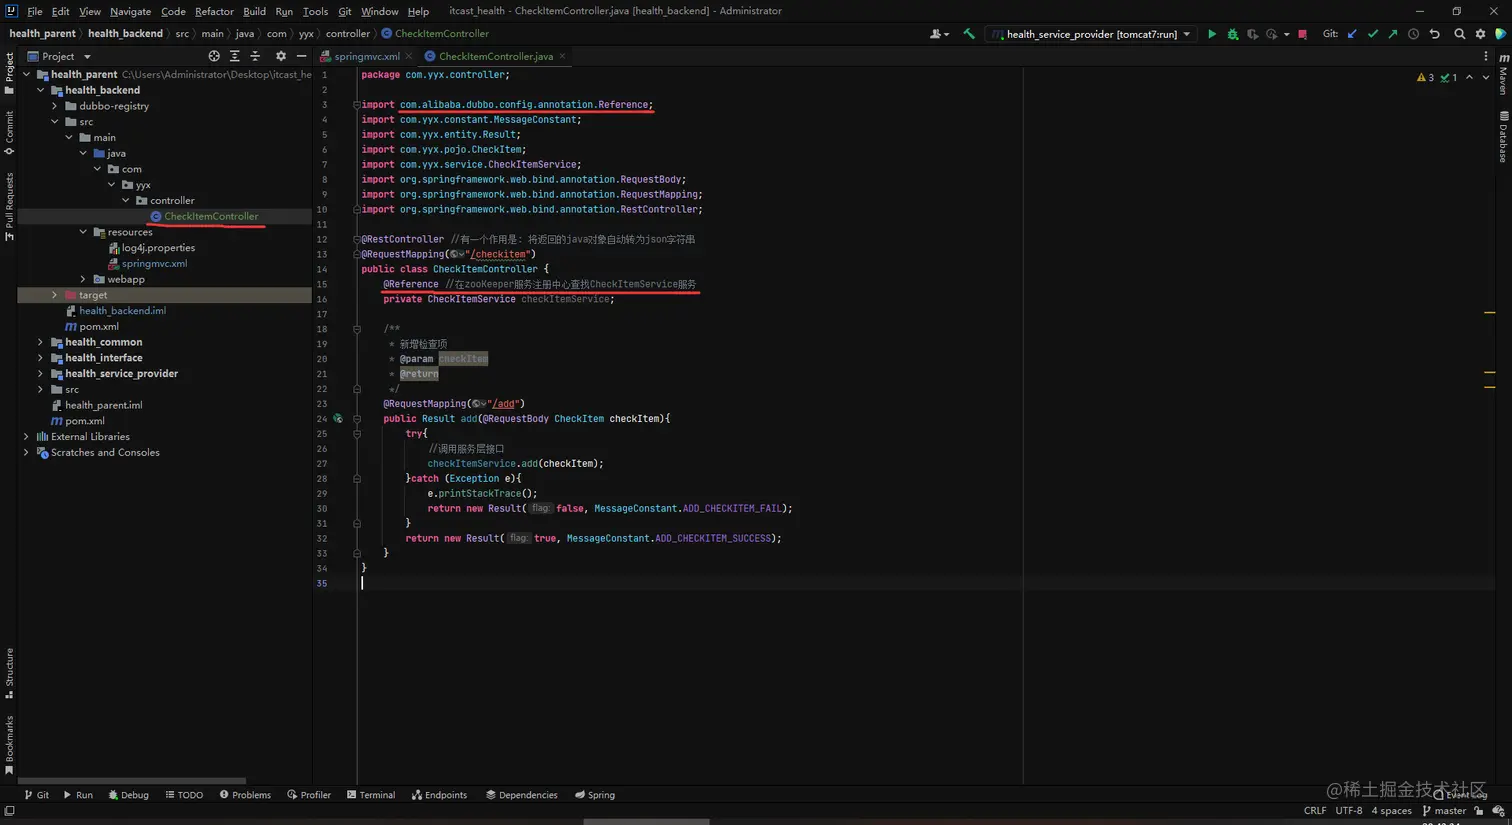
Task: Open the Refactor menu
Action: point(214,11)
